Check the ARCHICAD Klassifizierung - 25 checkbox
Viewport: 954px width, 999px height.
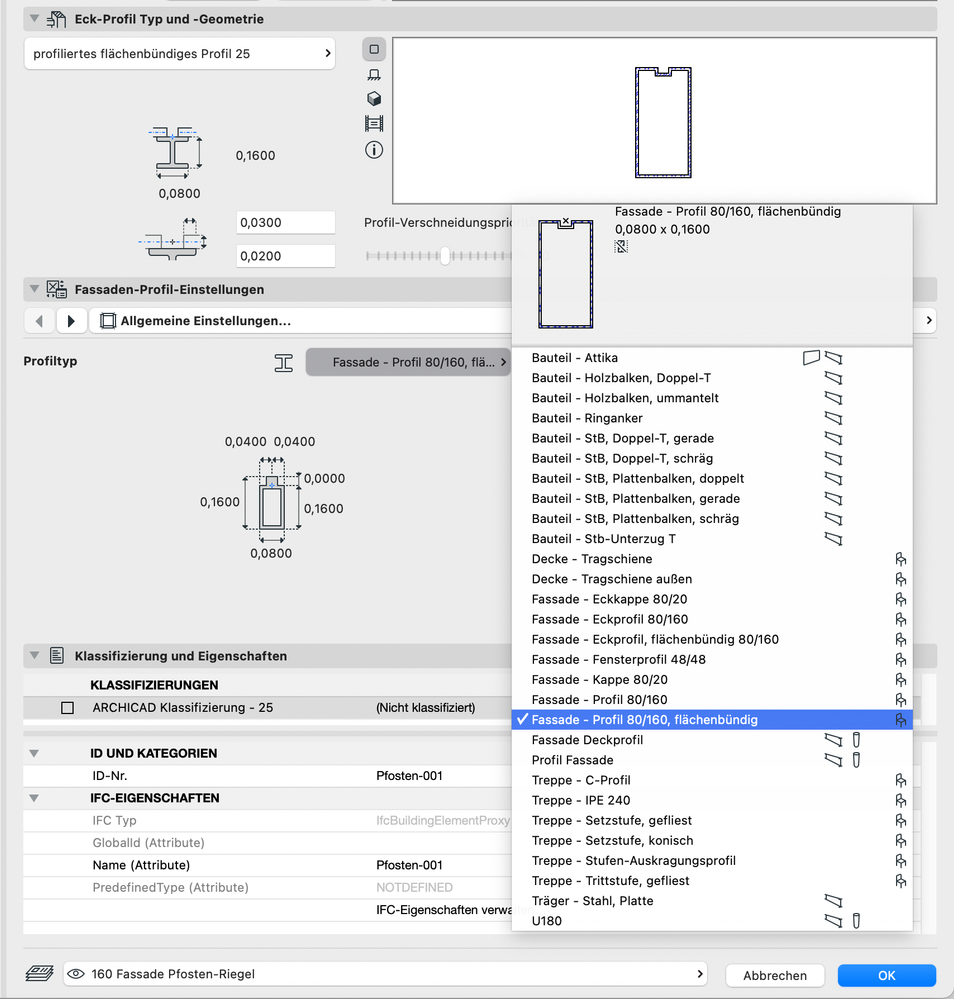click(x=68, y=708)
